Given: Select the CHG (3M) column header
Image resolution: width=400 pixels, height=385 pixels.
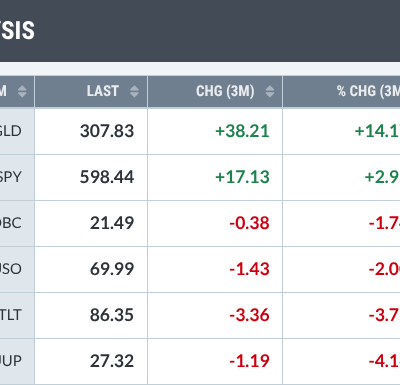Looking at the screenshot, I should point(215,91).
